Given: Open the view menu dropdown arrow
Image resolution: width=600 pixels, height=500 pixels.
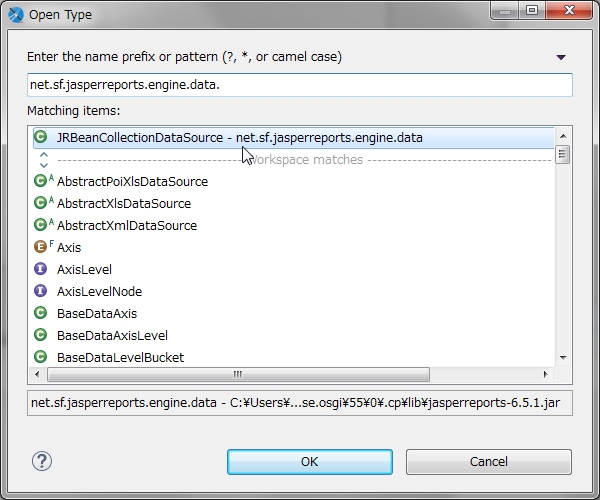Looking at the screenshot, I should pyautogui.click(x=561, y=57).
